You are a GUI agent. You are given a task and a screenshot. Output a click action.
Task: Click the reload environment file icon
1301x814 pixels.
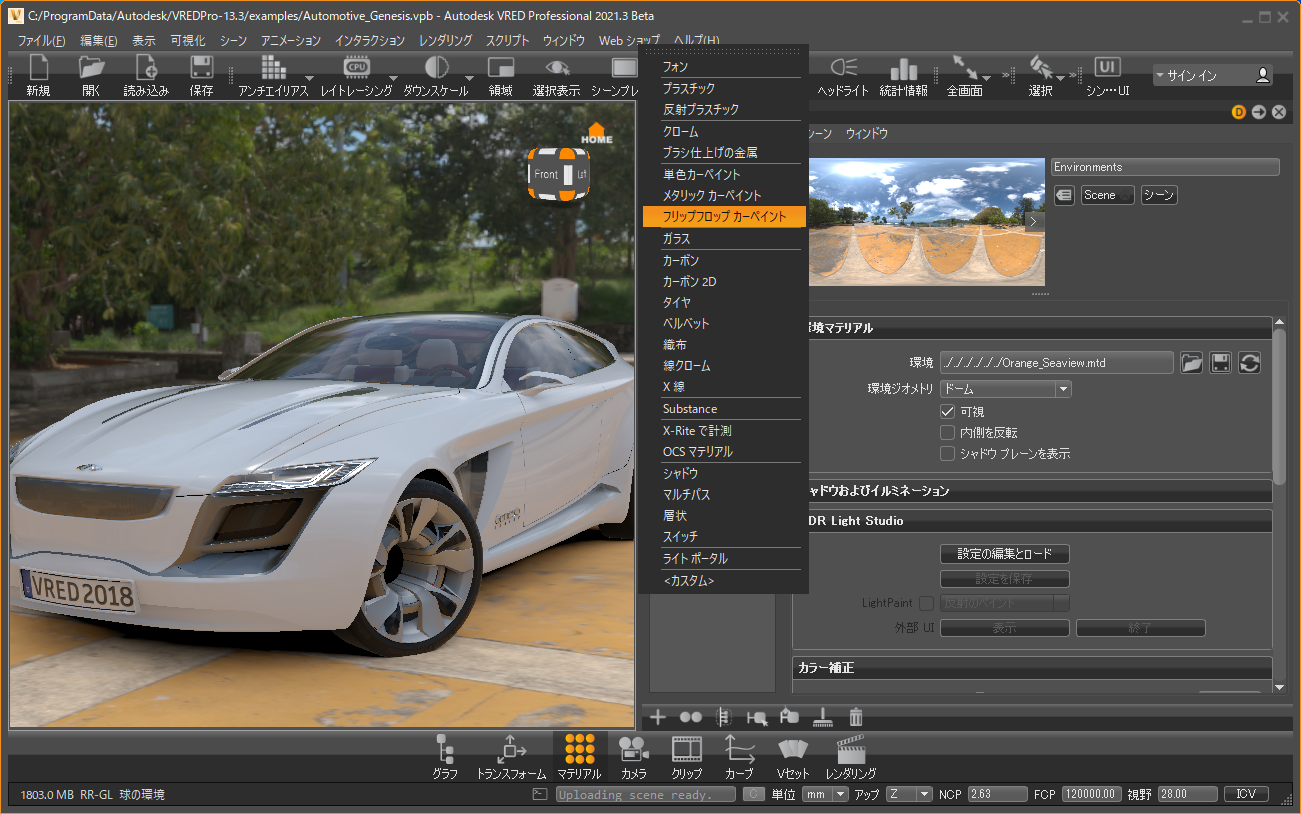tap(1249, 363)
